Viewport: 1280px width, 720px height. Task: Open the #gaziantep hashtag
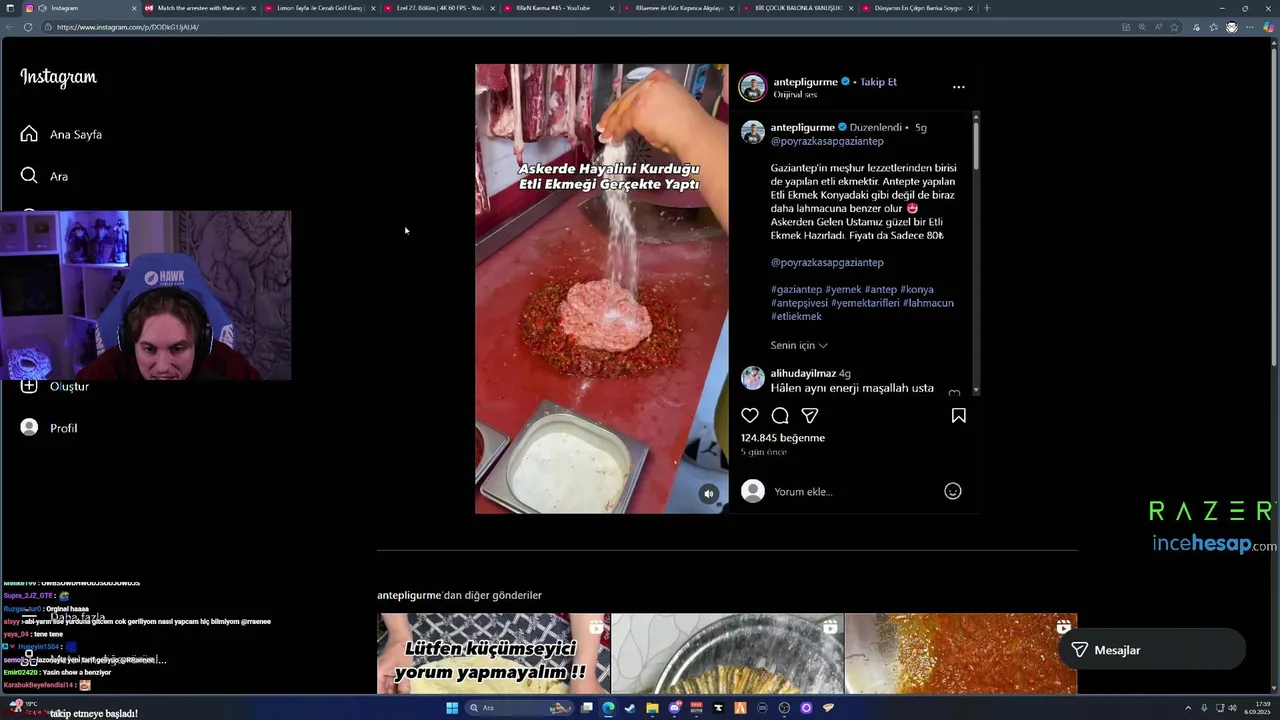point(796,289)
